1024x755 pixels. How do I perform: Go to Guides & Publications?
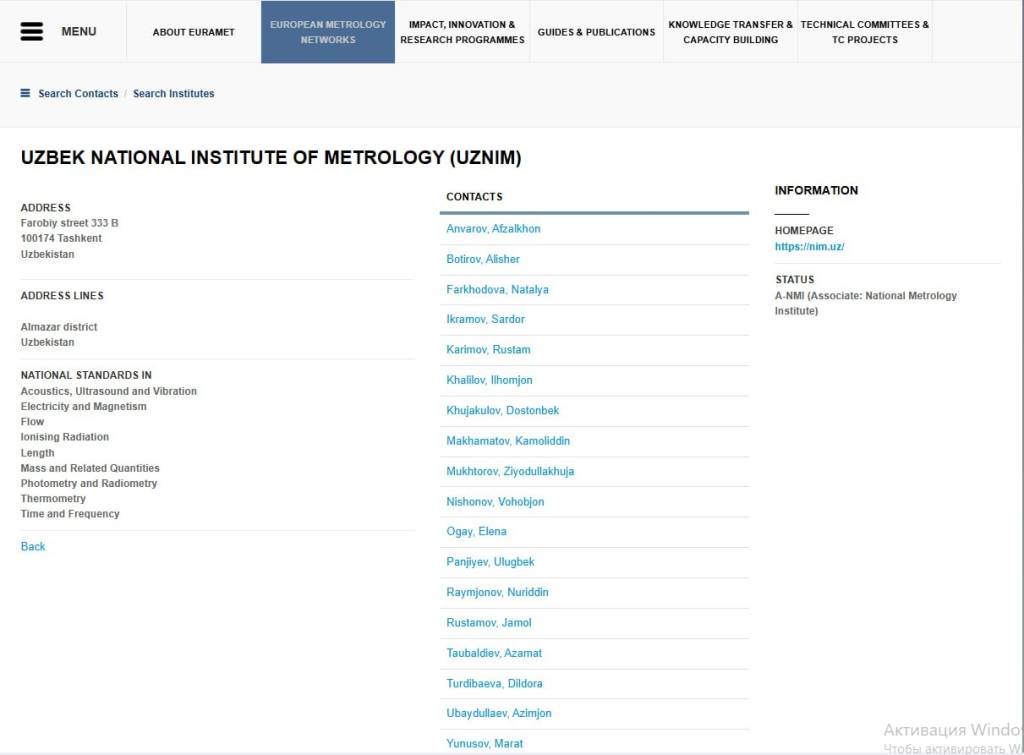tap(596, 32)
